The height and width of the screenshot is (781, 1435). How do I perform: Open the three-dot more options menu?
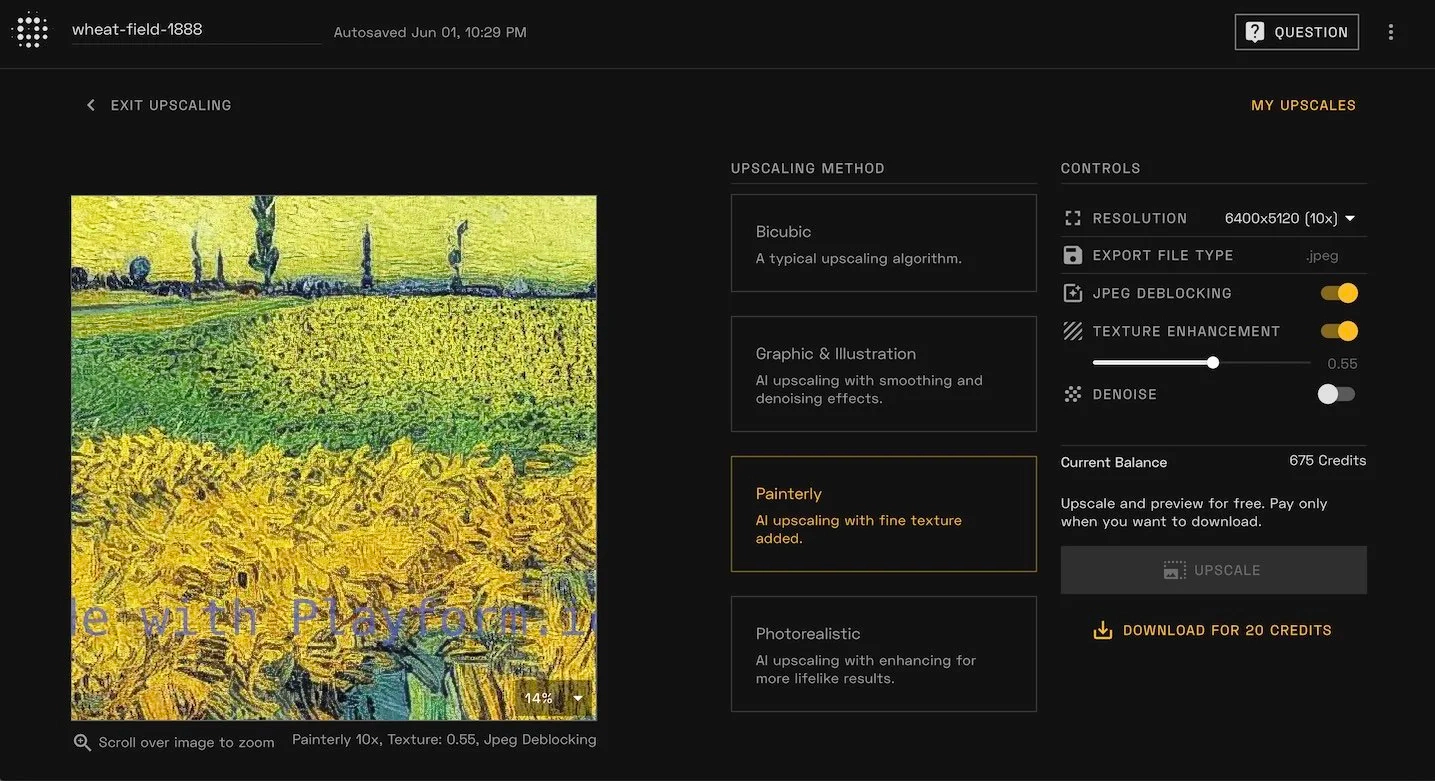pyautogui.click(x=1390, y=32)
